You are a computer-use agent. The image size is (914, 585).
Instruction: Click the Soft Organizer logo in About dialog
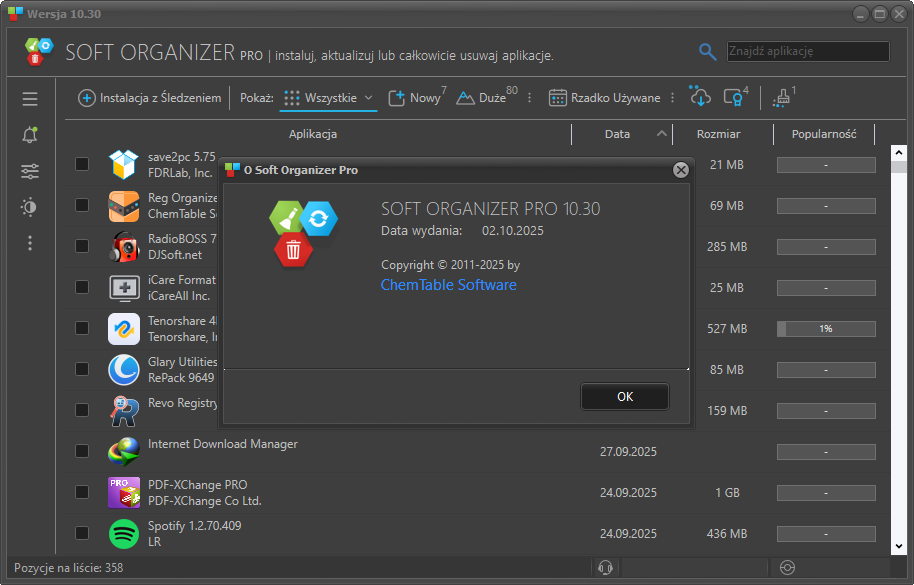[x=303, y=233]
